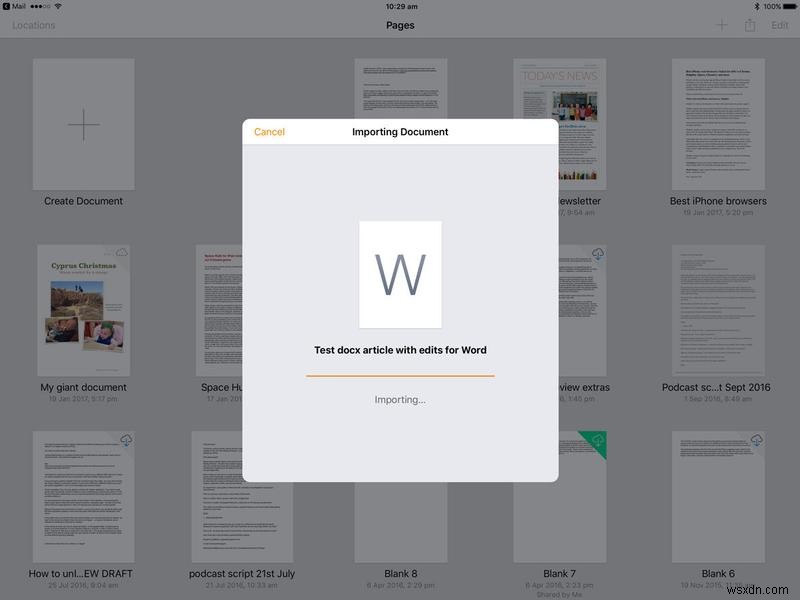Image resolution: width=800 pixels, height=600 pixels.
Task: Tap the Mail indicator in the status bar
Action: (20, 8)
